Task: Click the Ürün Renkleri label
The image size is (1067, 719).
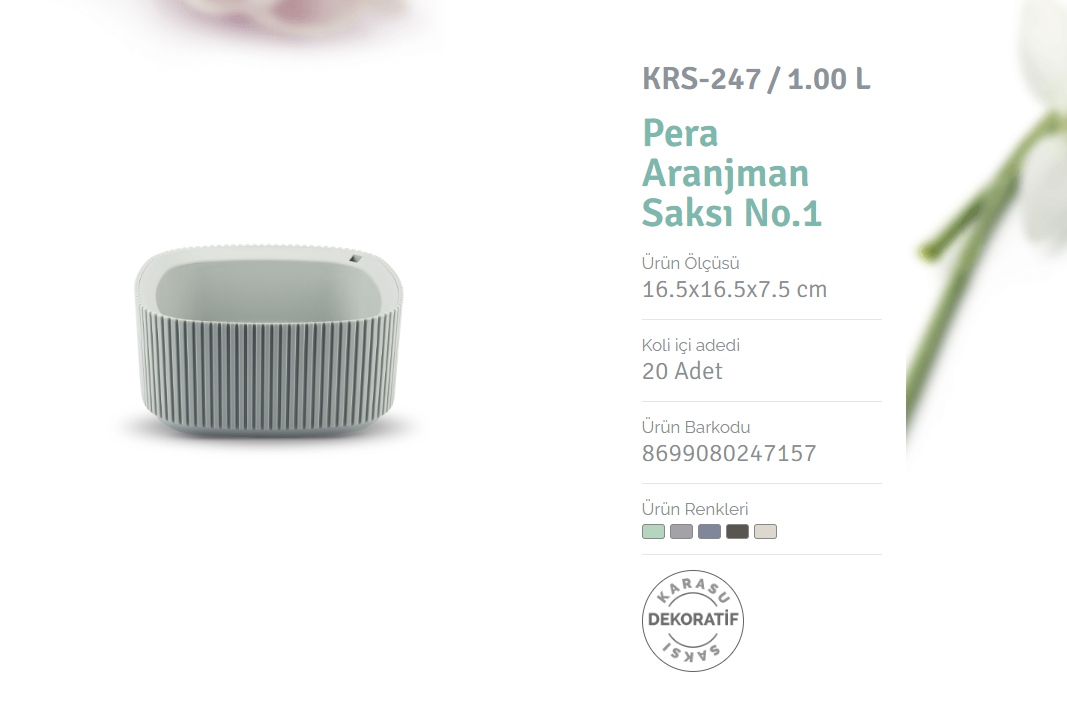Action: click(x=695, y=509)
